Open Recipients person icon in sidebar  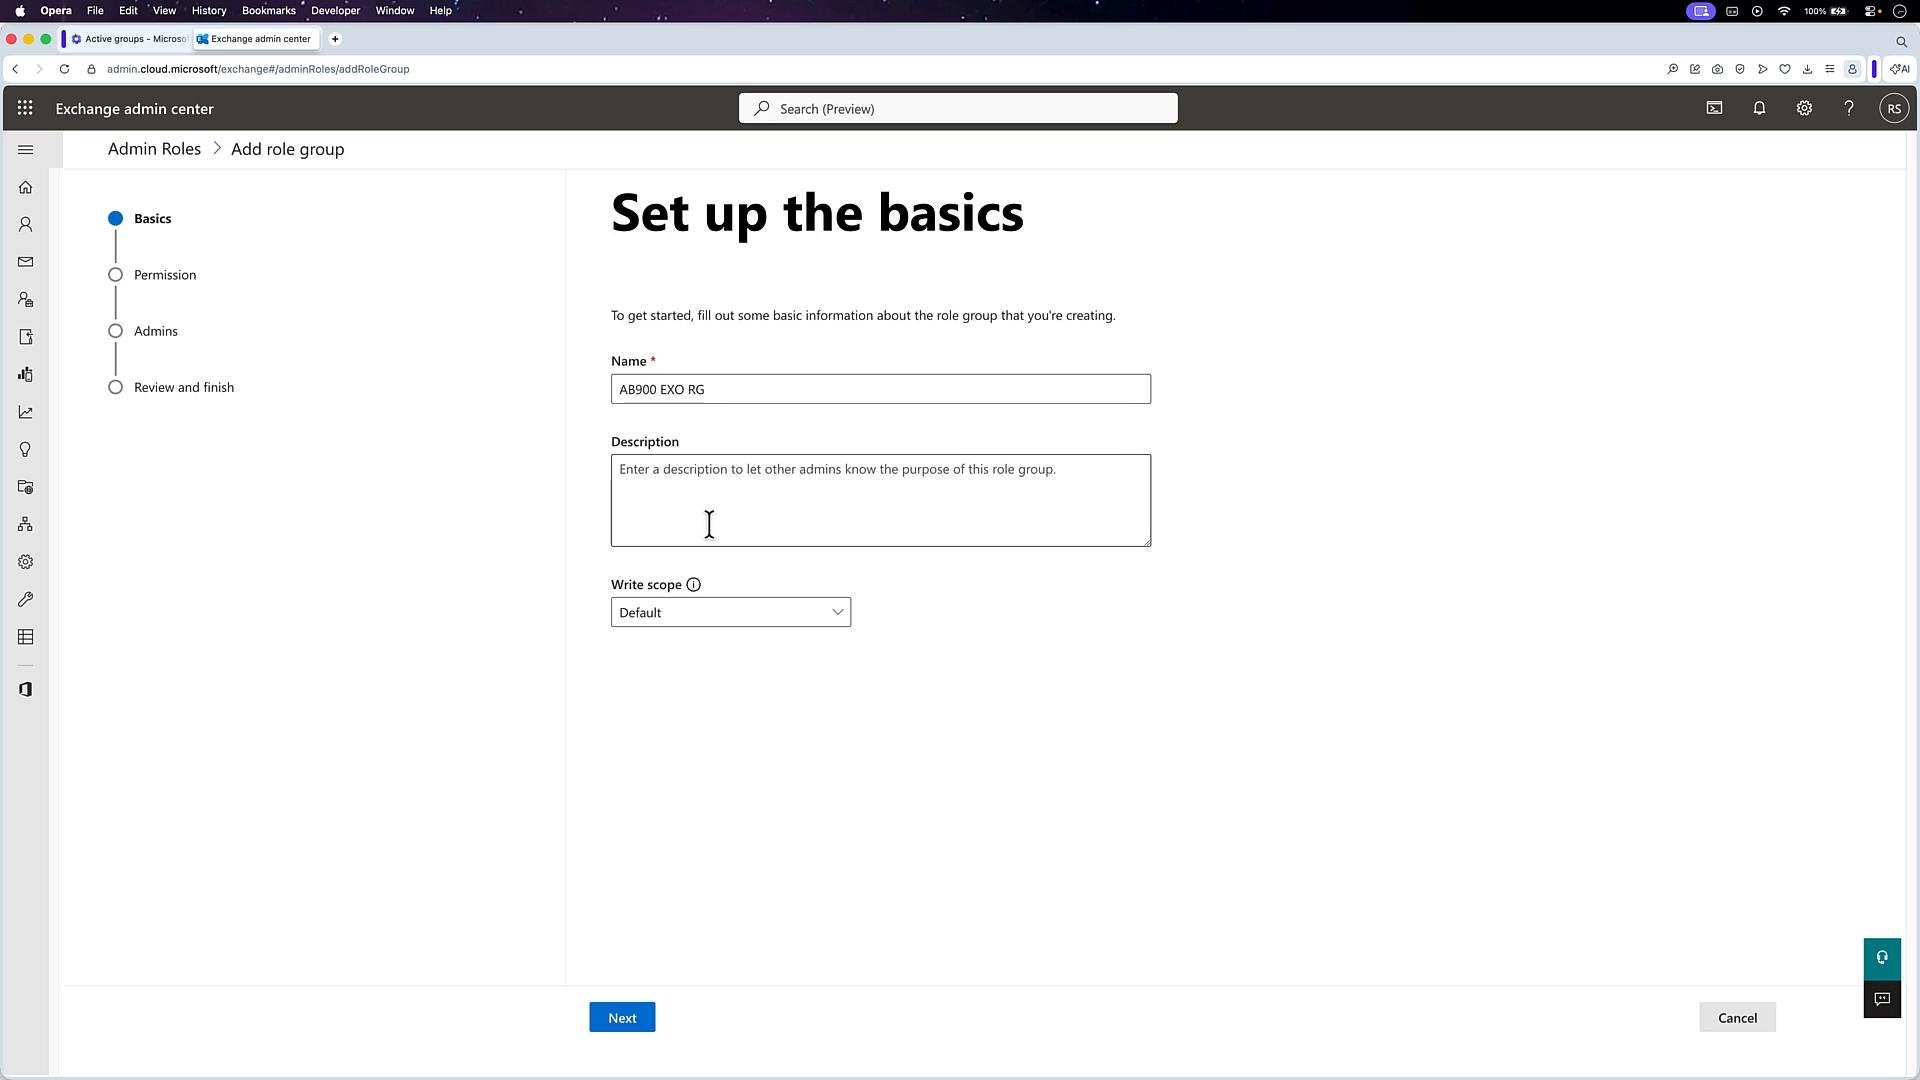(x=26, y=225)
